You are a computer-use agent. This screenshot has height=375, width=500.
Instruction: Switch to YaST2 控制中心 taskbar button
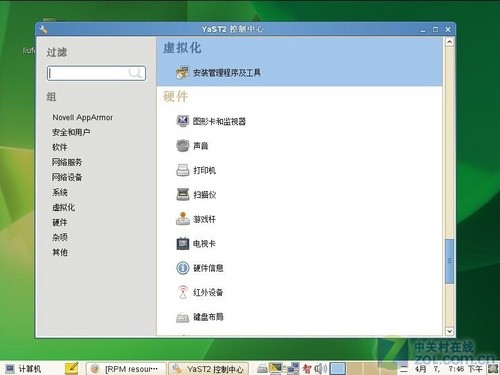(209, 369)
